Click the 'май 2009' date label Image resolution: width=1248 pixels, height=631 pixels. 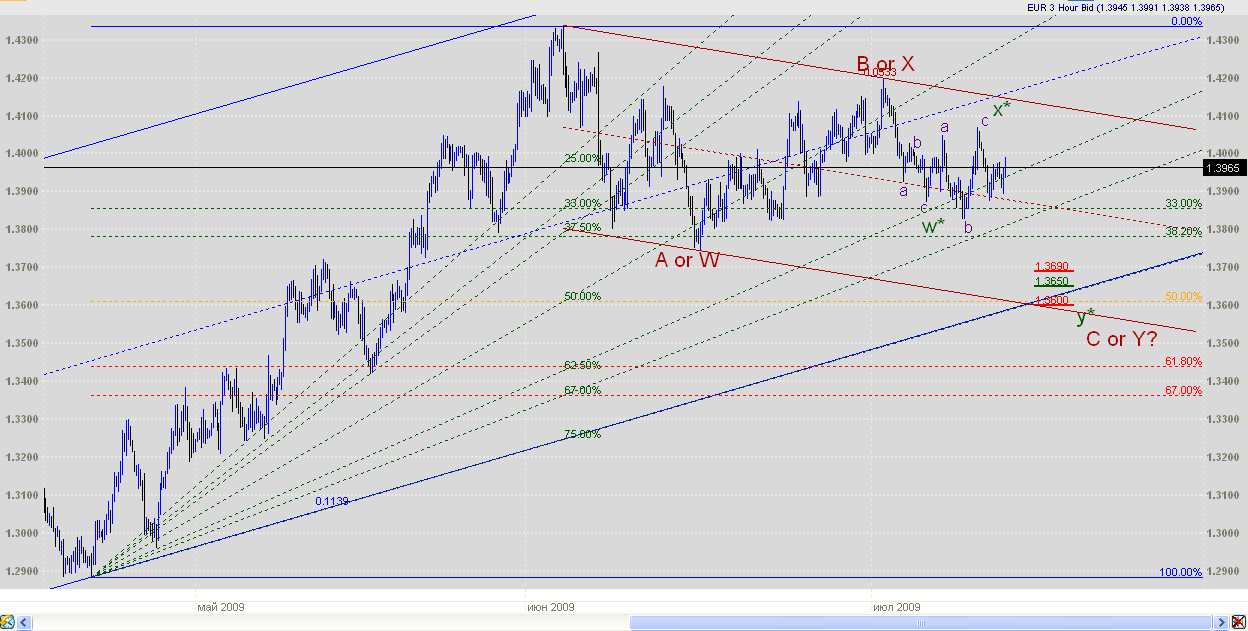pos(221,607)
